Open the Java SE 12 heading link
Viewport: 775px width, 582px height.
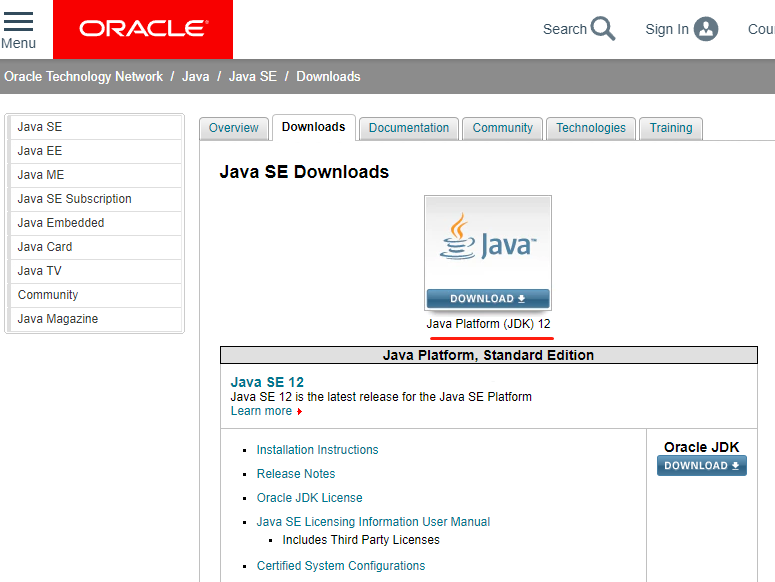(267, 382)
